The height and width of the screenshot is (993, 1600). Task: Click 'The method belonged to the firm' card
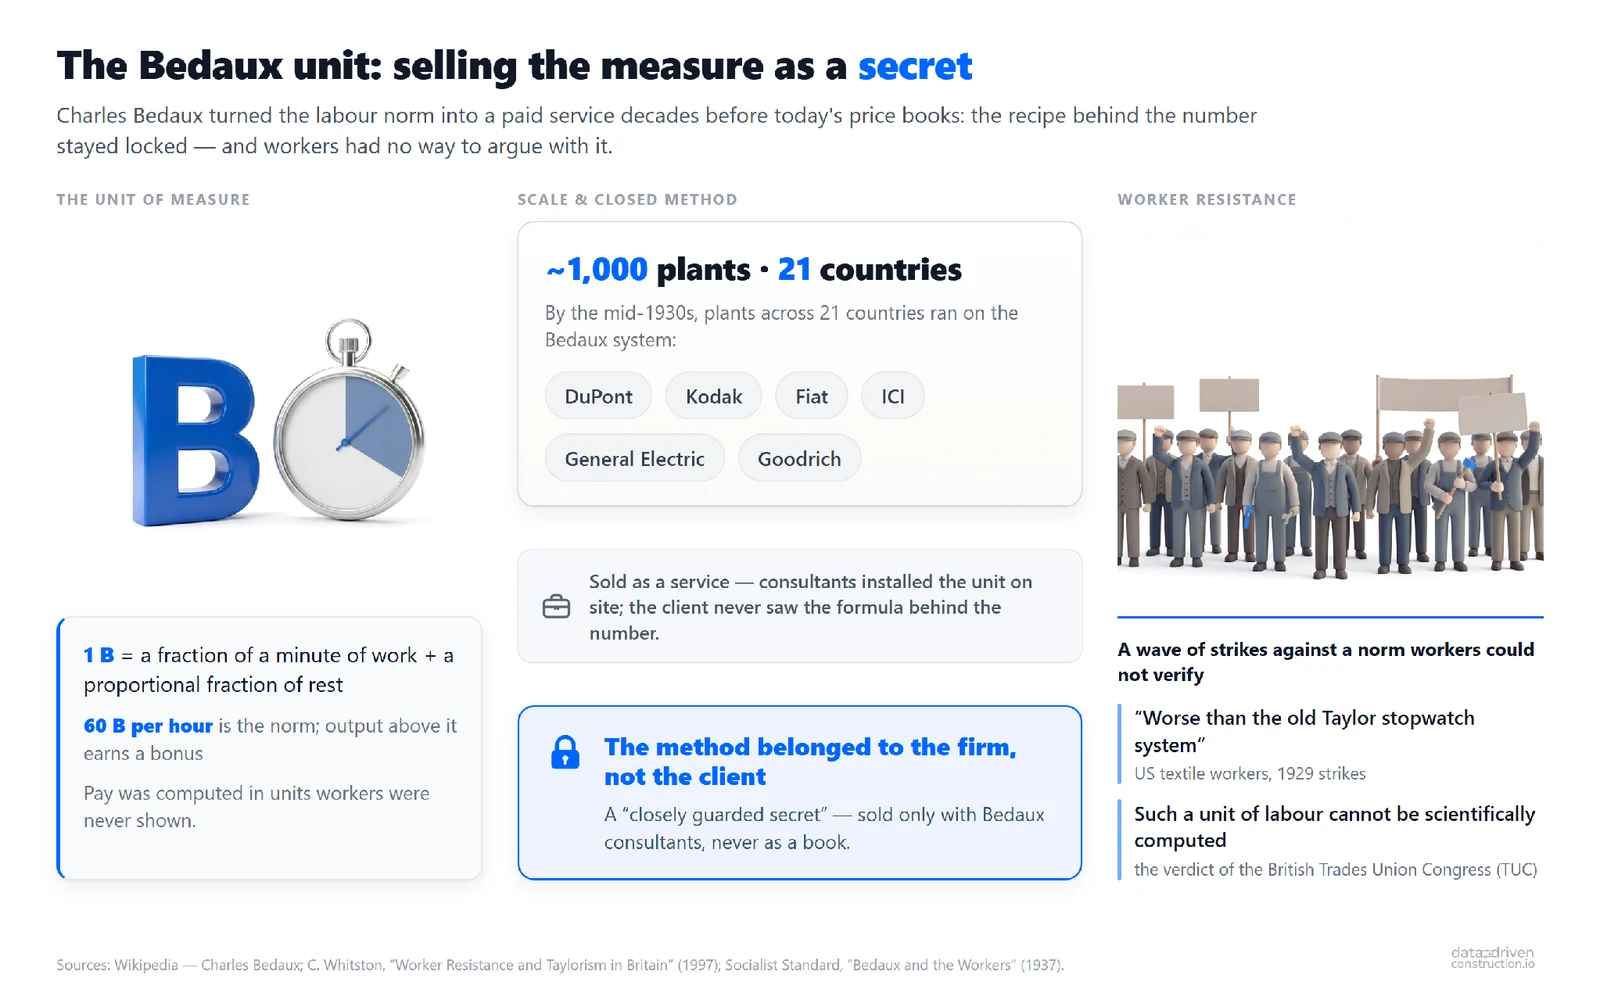pos(800,793)
